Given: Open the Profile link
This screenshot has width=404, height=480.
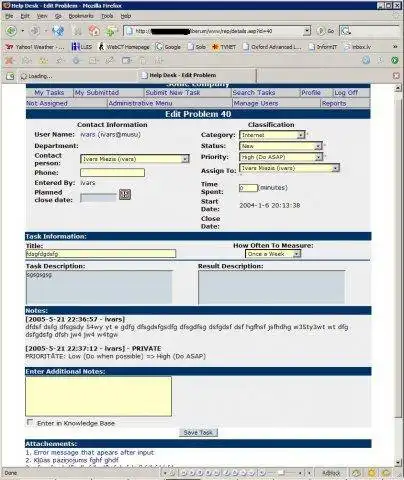Looking at the screenshot, I should click(311, 93).
